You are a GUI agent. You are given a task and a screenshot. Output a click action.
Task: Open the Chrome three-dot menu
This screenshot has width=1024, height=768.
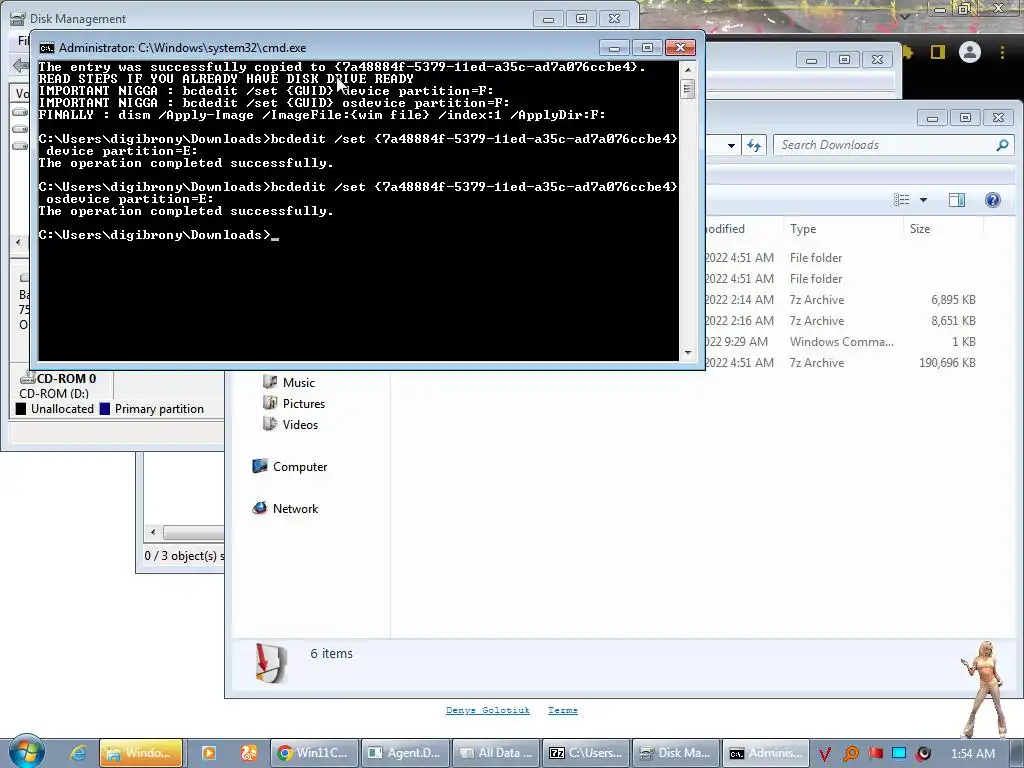[x=1002, y=52]
